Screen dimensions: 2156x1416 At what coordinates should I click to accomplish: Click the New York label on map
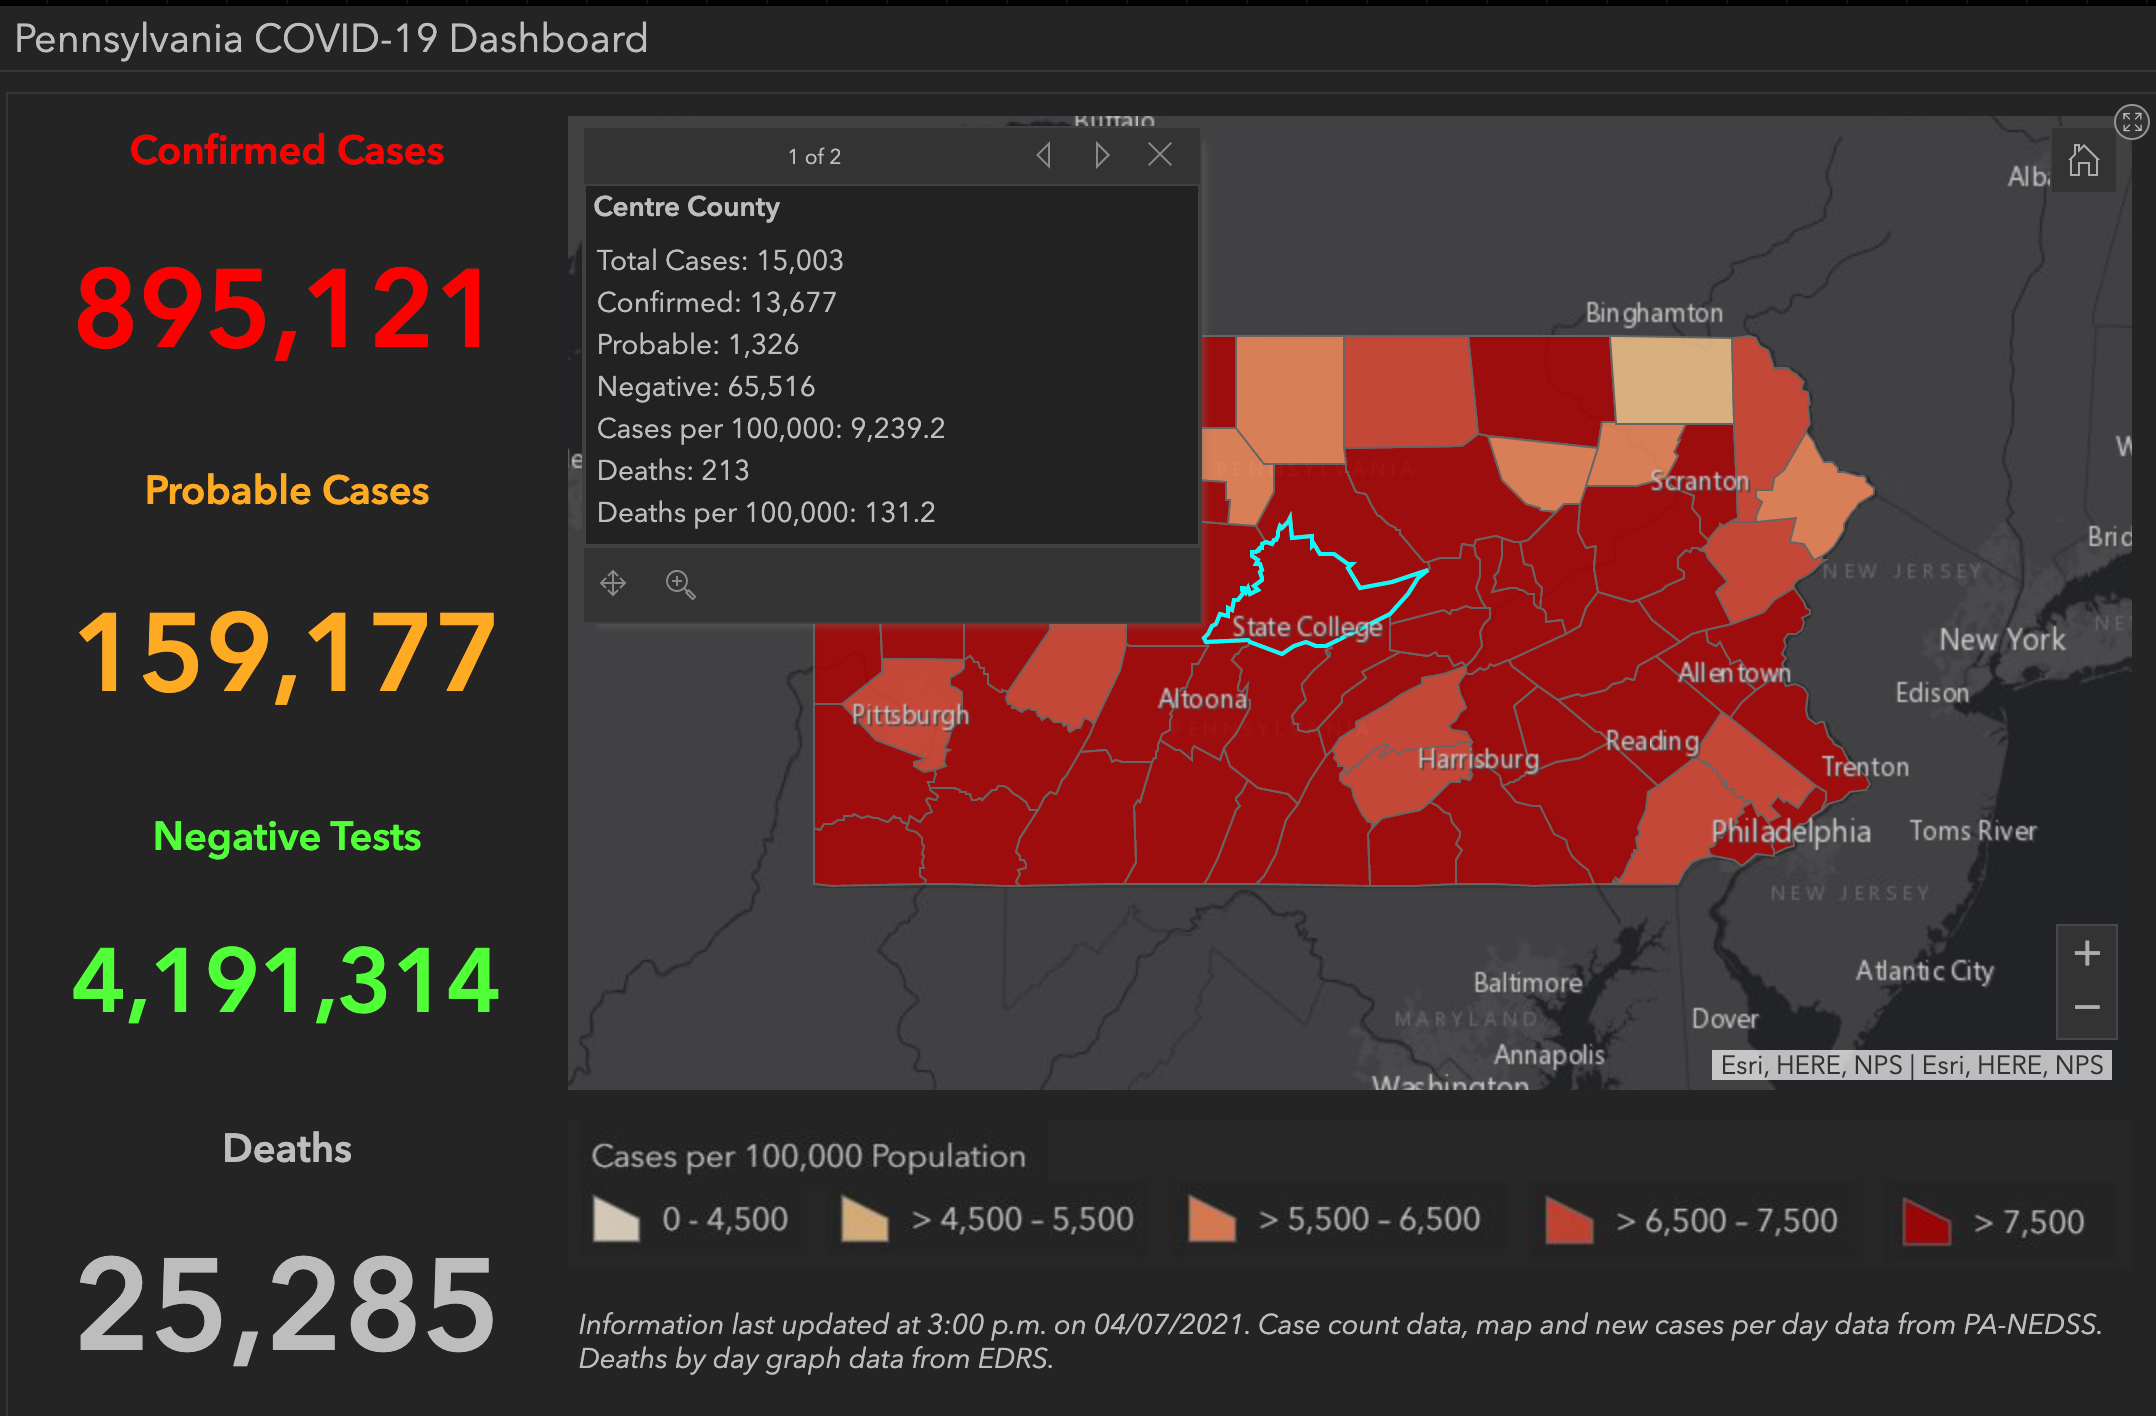tap(2002, 639)
